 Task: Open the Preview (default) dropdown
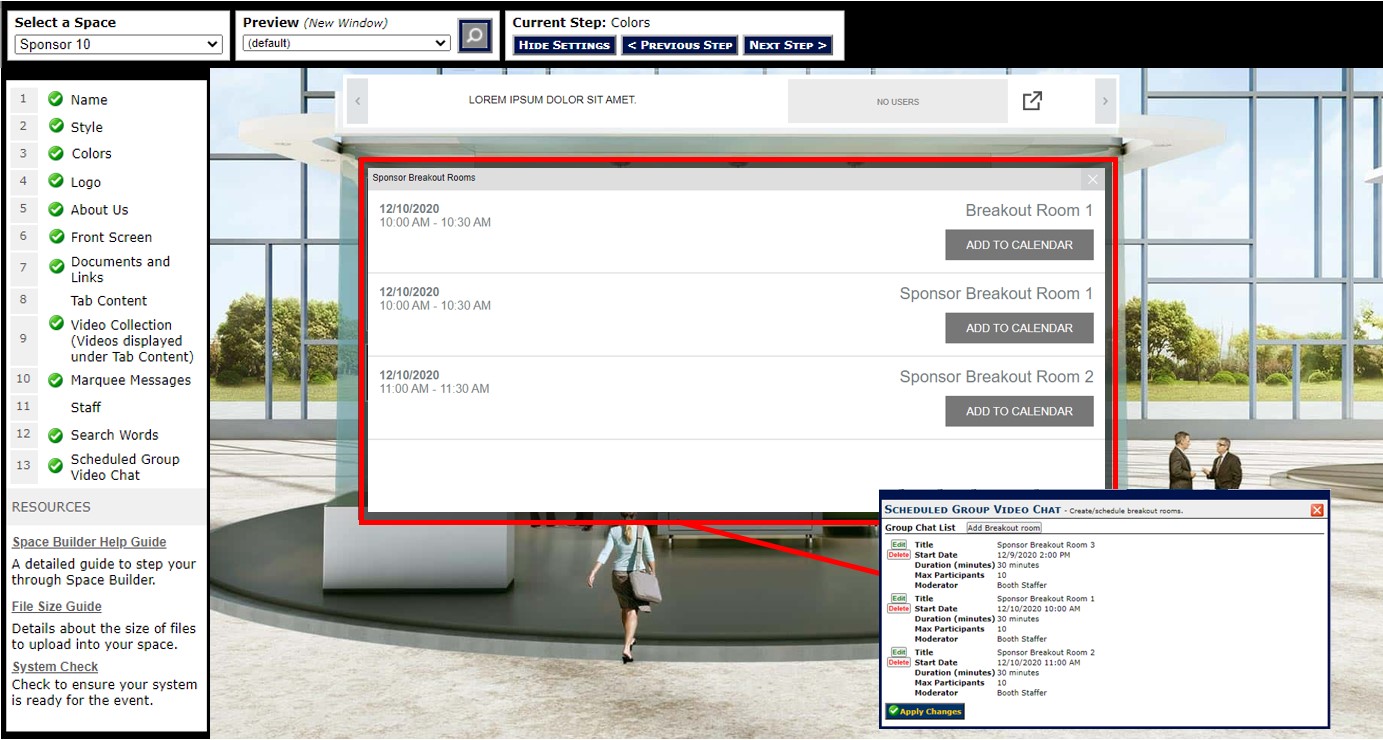346,43
